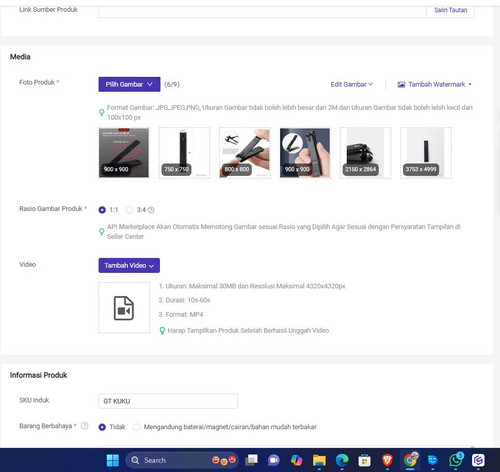500x472 pixels.
Task: Click the emoji widget in the search box
Action: click(x=224, y=460)
